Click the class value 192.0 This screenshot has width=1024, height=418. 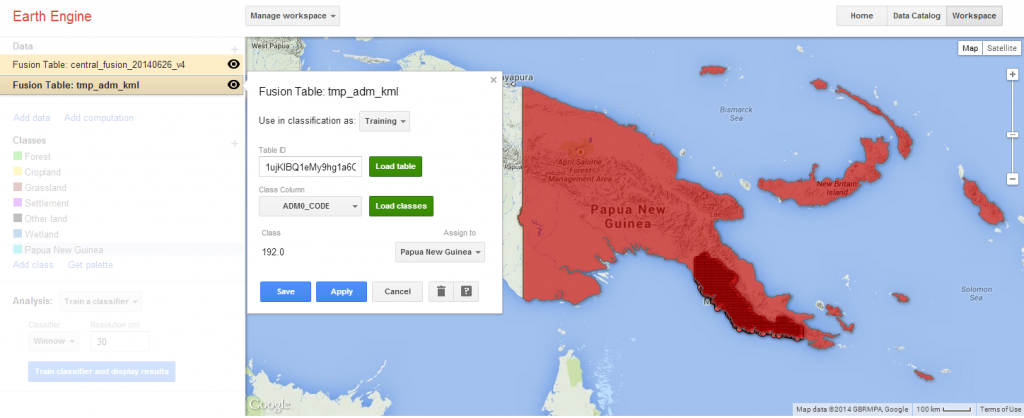point(273,252)
